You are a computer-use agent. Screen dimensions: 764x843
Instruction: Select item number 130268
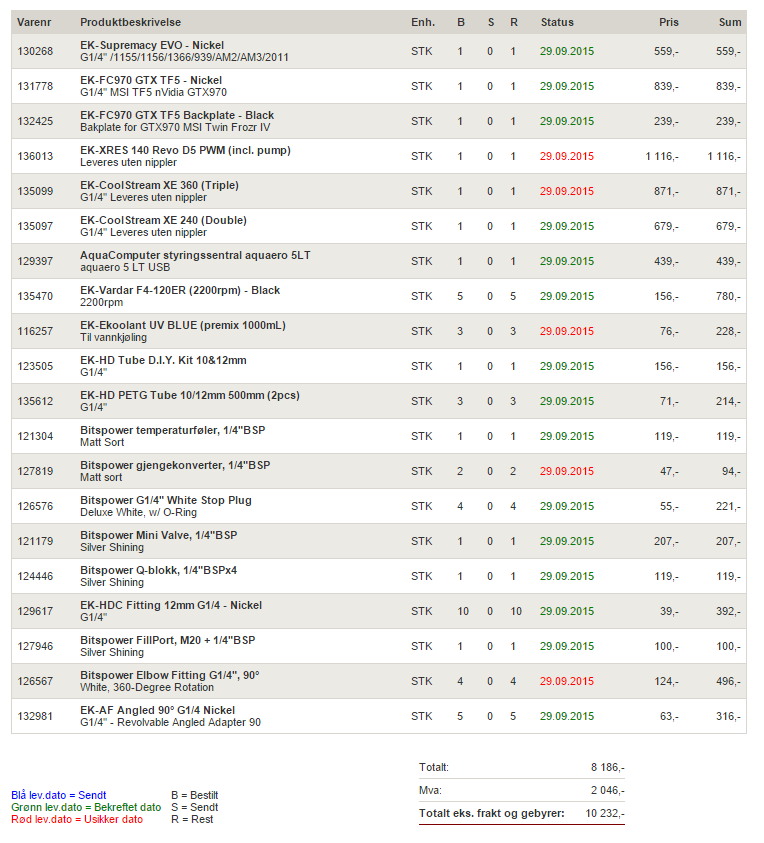point(35,52)
